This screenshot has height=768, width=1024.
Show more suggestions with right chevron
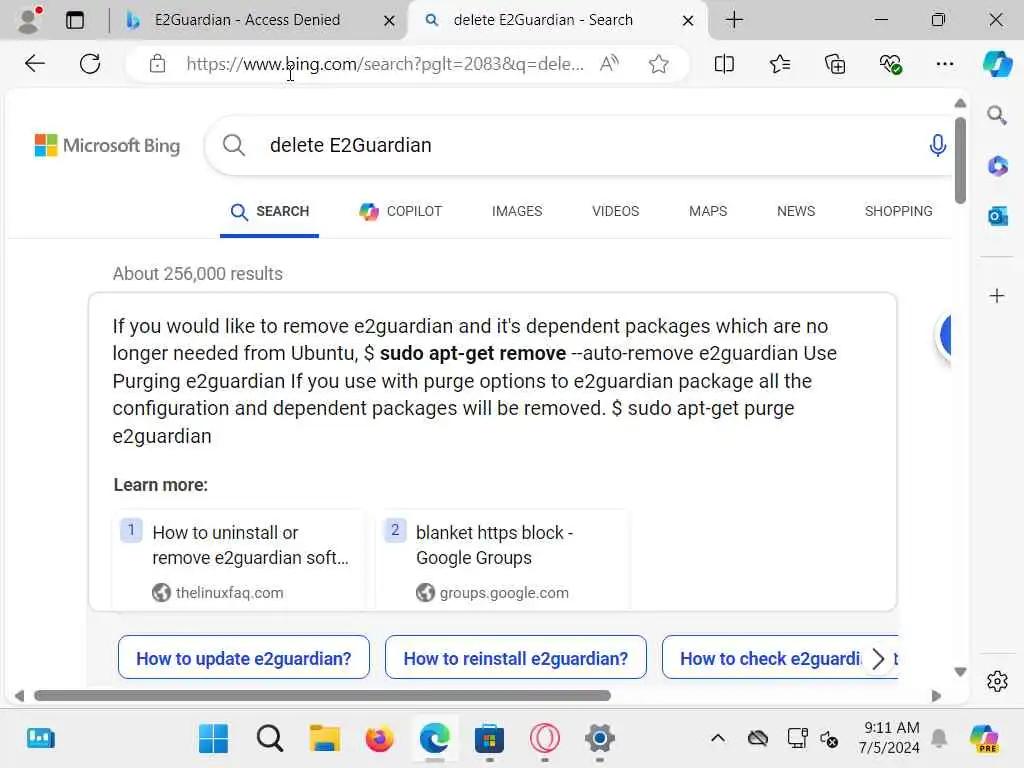878,658
